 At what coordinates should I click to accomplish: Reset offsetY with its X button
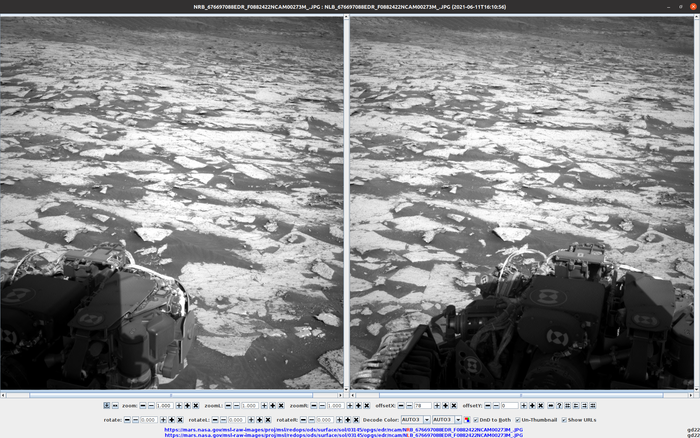coord(540,406)
